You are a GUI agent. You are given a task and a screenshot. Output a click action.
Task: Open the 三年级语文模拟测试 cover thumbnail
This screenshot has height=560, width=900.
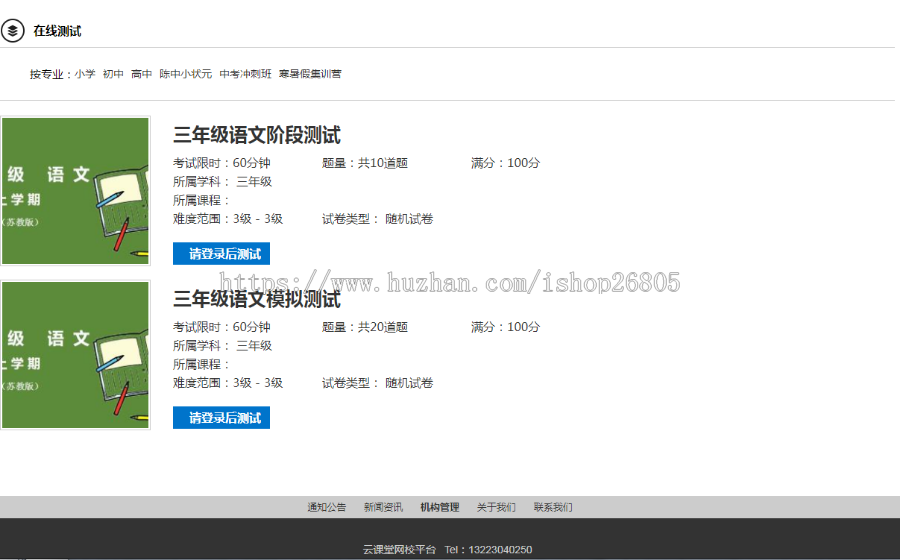click(x=75, y=355)
